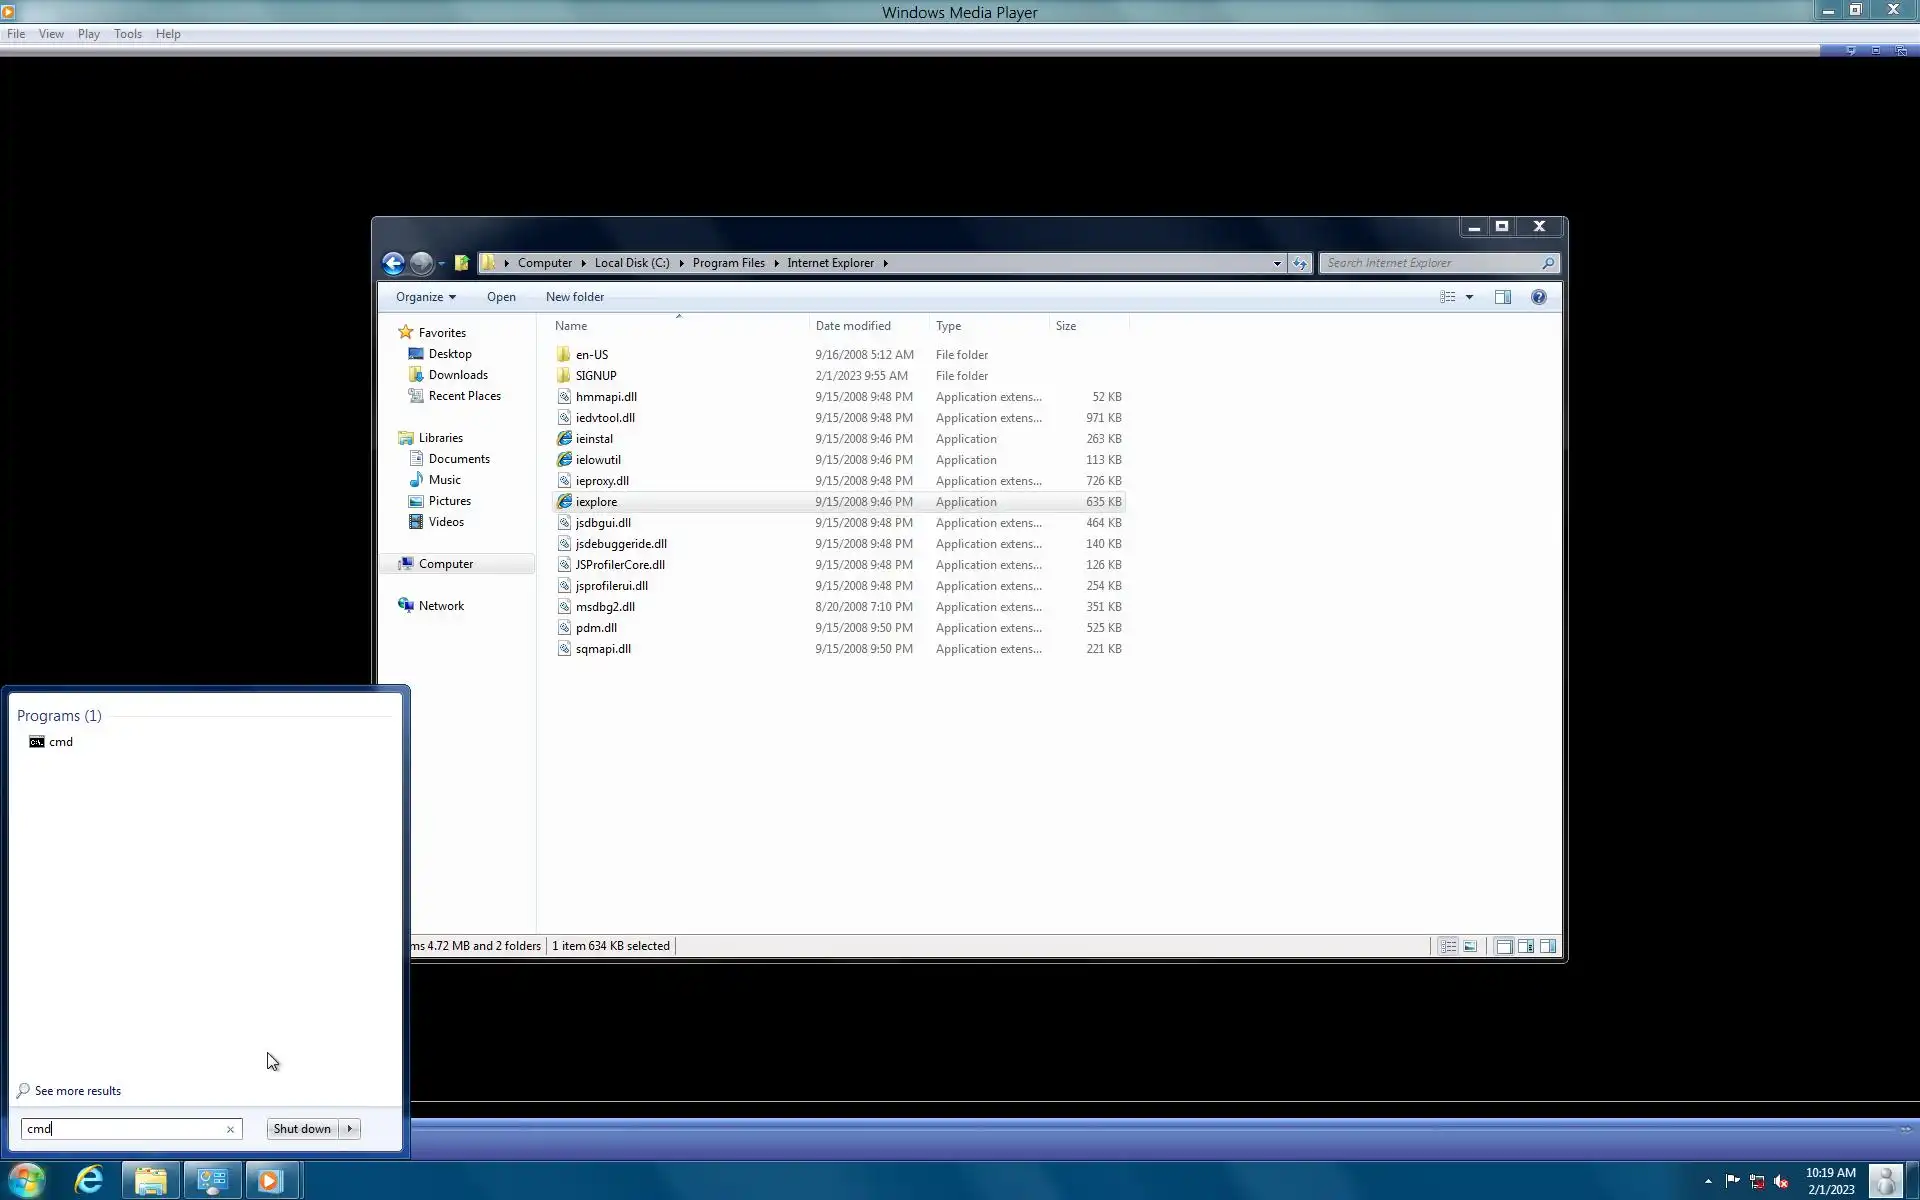Open the iexplore application file
The width and height of the screenshot is (1920, 1200).
[x=596, y=502]
